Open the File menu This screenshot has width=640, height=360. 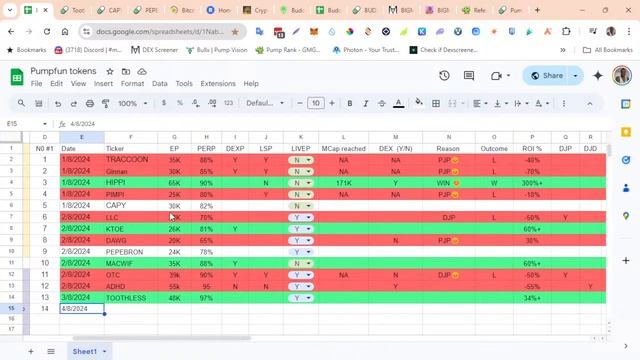coord(36,84)
